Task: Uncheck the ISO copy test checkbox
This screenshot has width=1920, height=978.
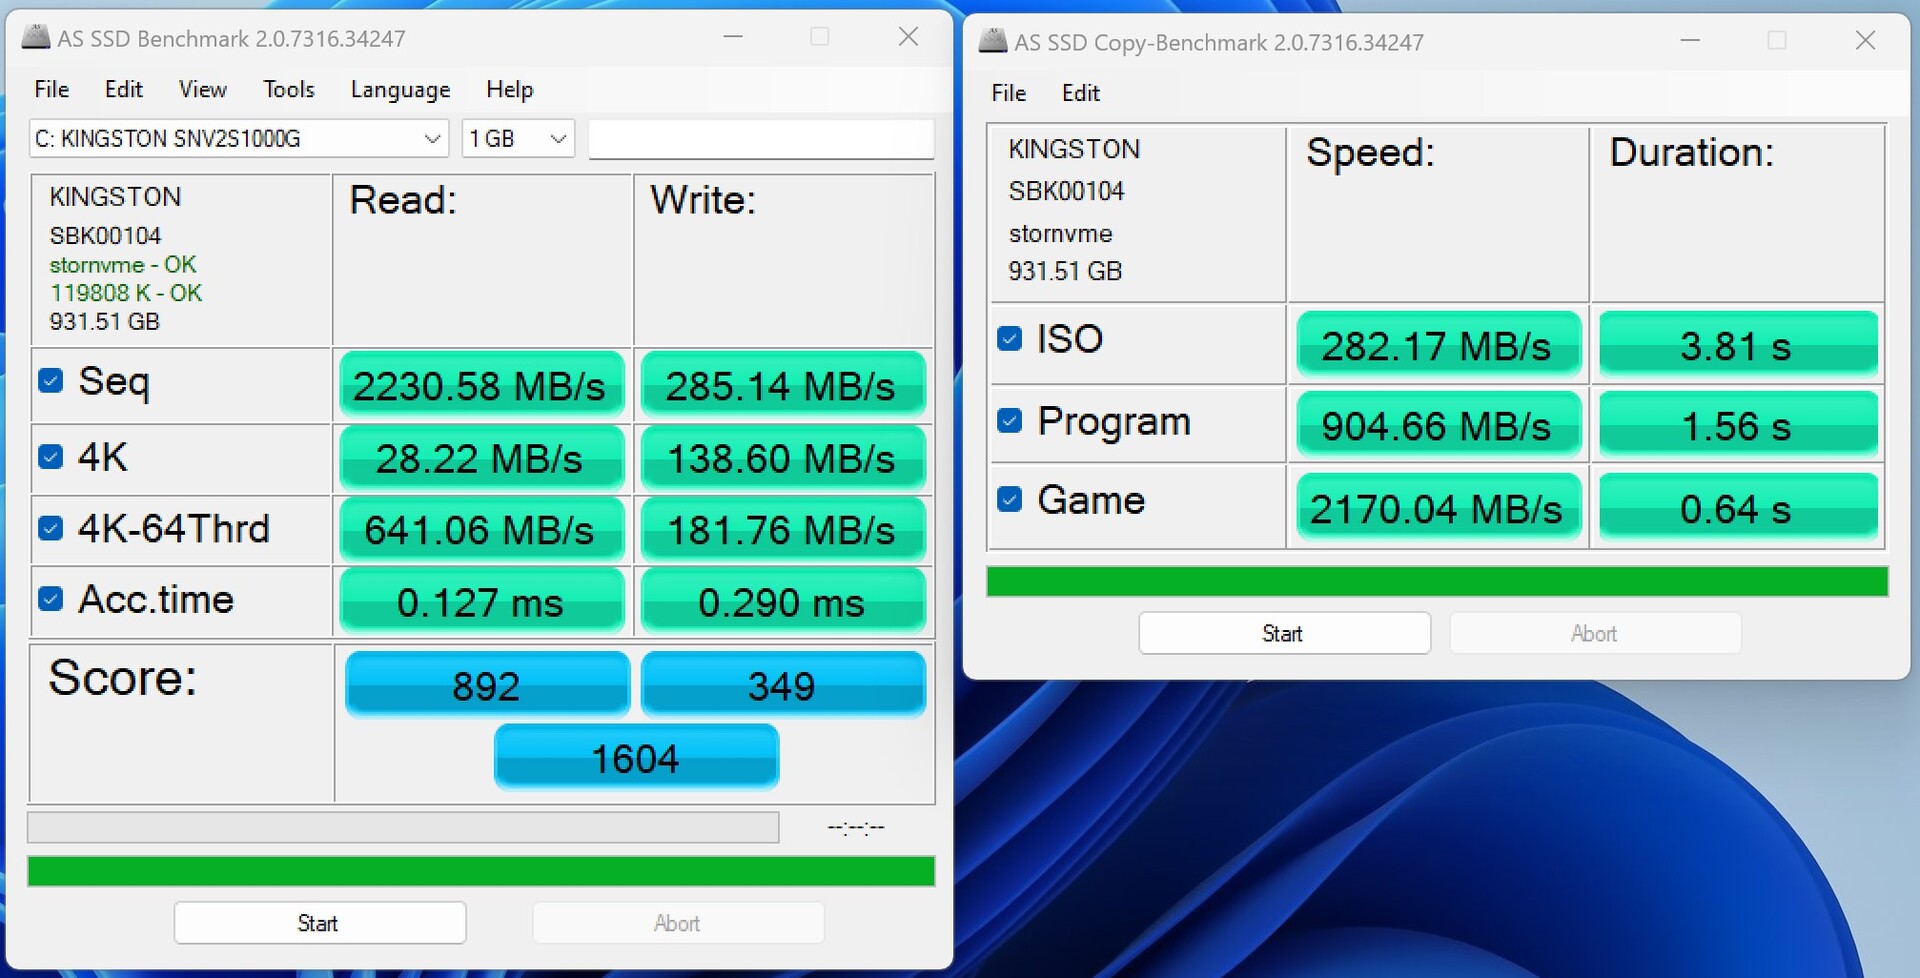Action: click(x=1010, y=339)
